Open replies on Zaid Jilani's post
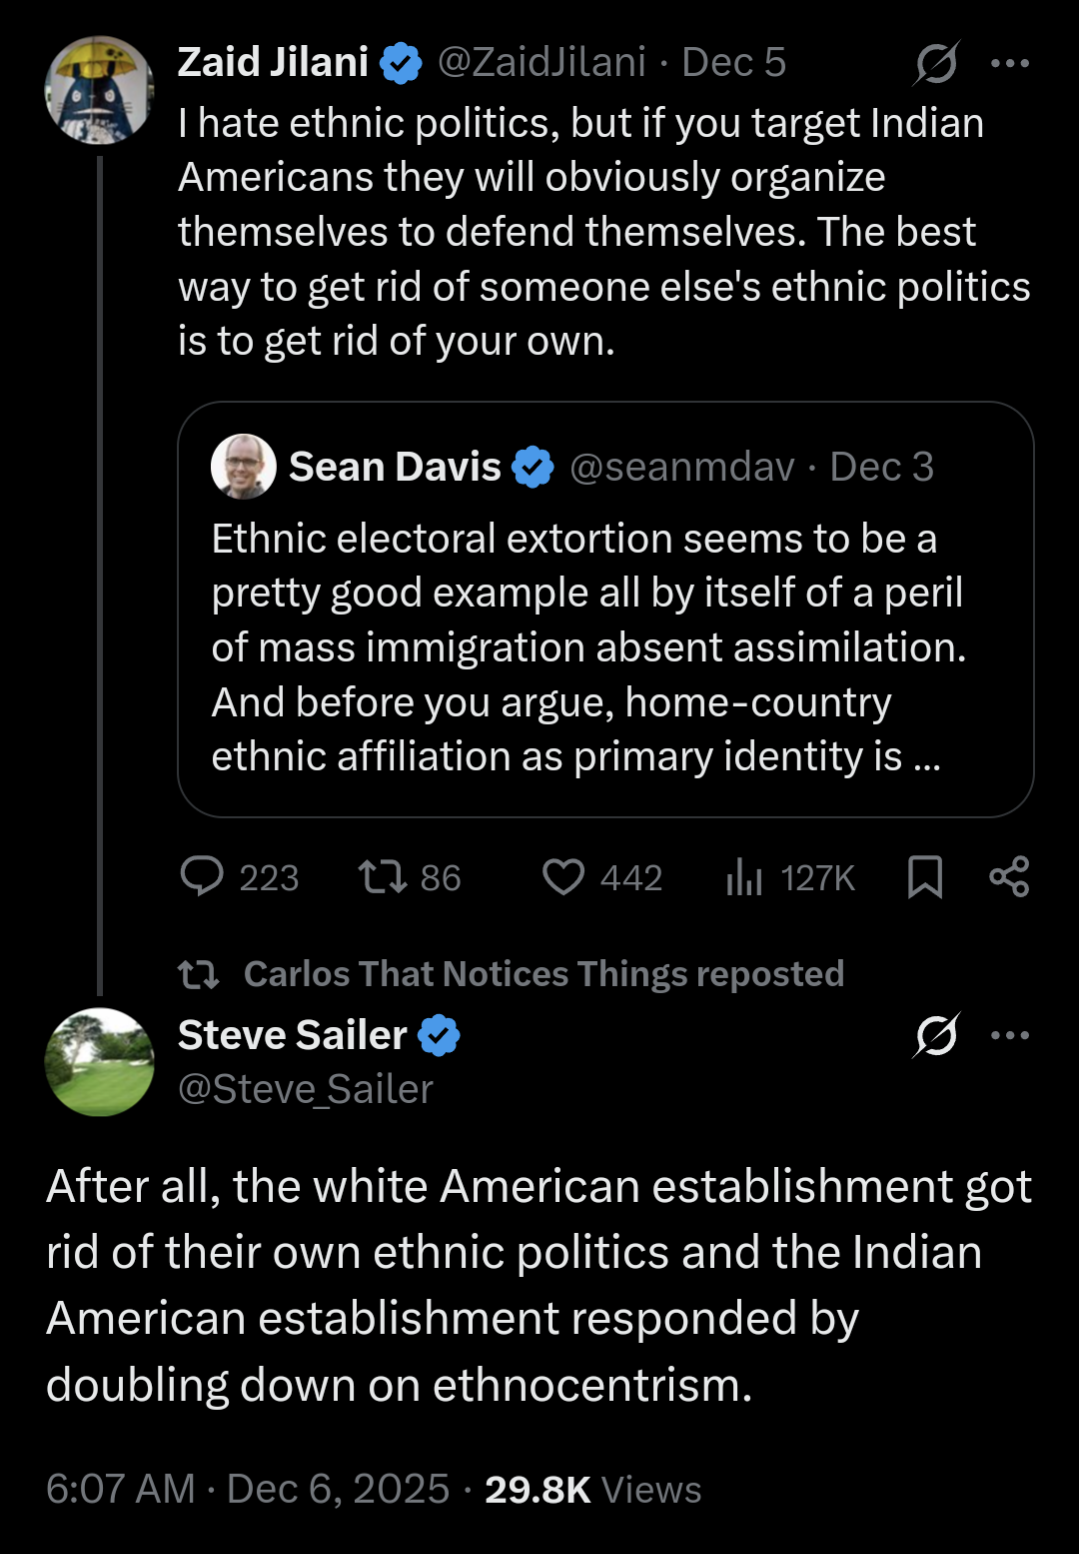 pyautogui.click(x=203, y=877)
